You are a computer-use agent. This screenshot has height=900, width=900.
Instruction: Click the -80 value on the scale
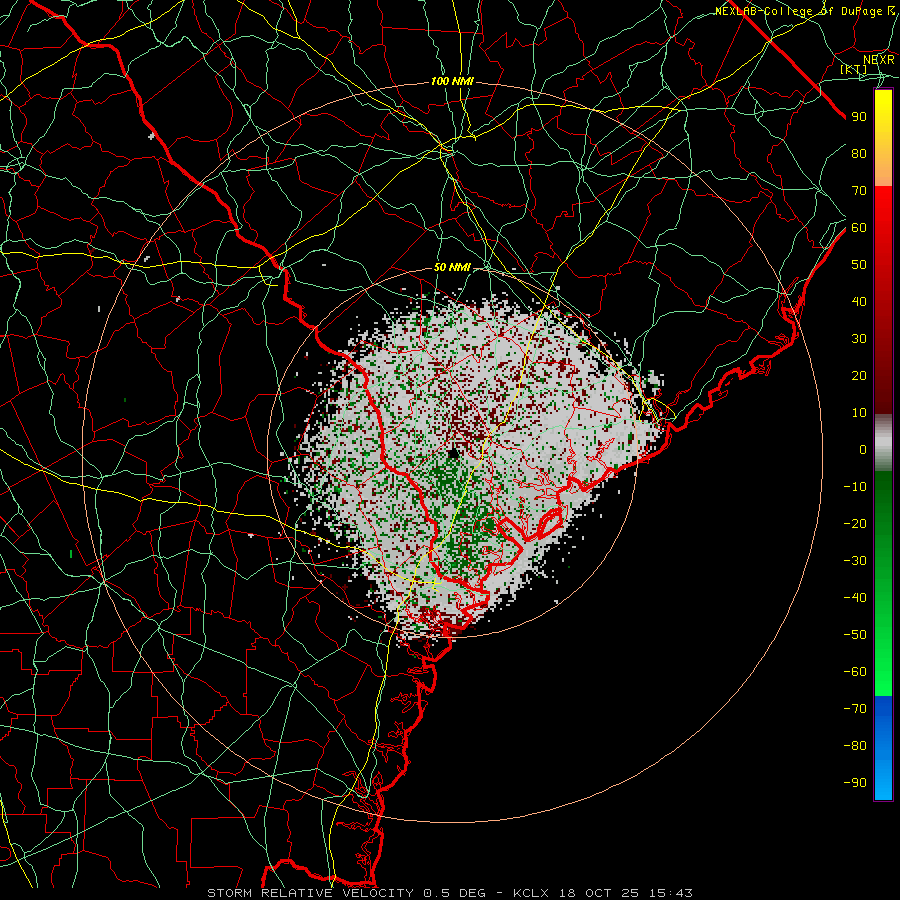click(855, 746)
